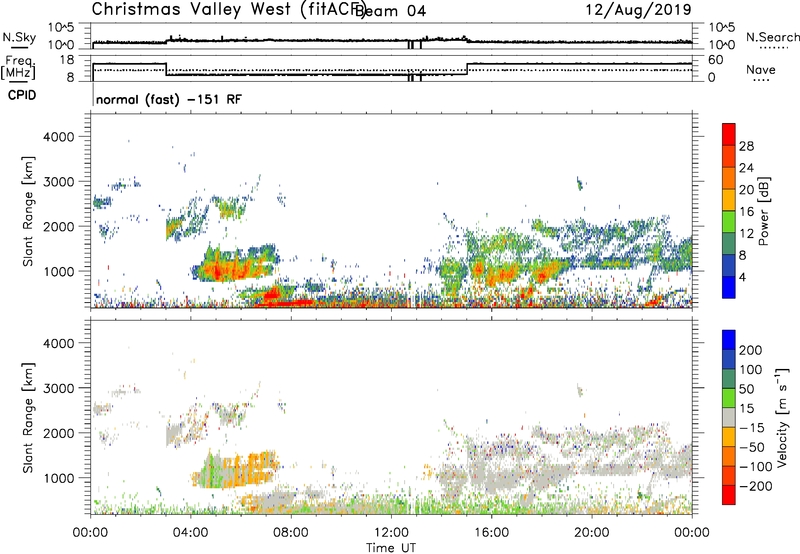This screenshot has width=800, height=554.
Task: Click the Time UT axis label
Action: click(x=391, y=548)
